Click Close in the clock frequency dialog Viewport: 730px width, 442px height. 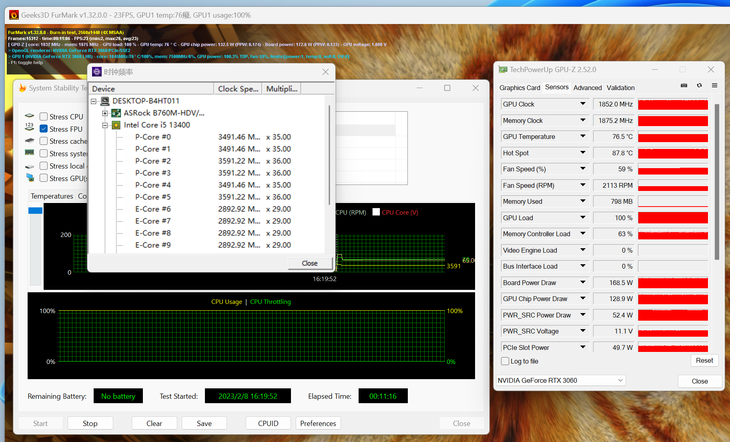(310, 263)
